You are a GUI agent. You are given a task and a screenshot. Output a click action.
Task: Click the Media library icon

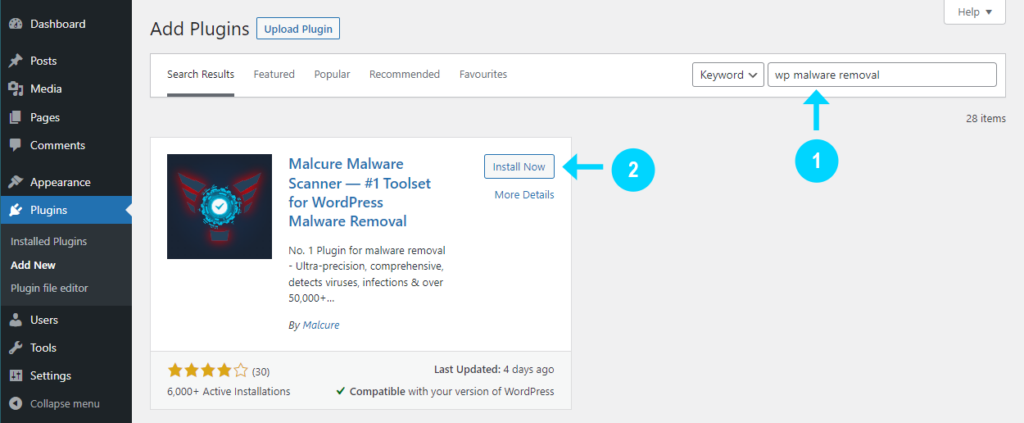tap(16, 89)
